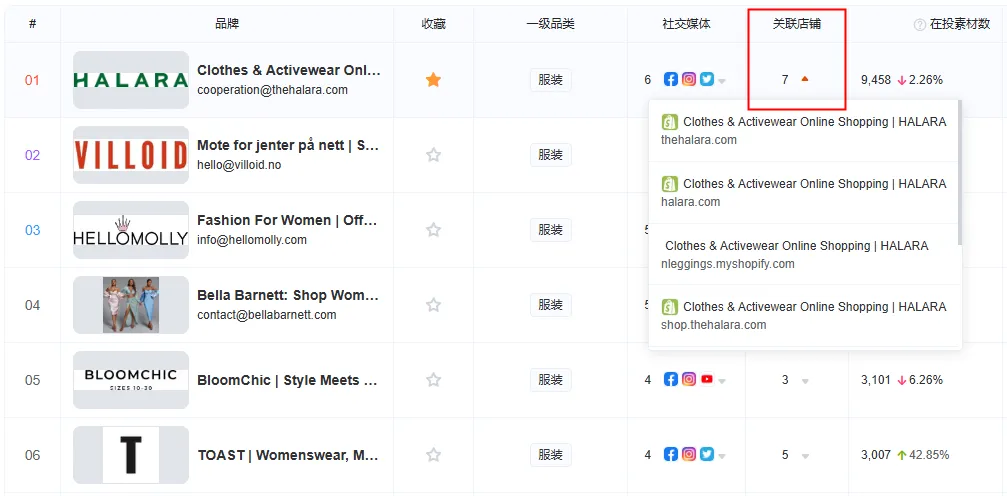This screenshot has height=496, width=1007.
Task: Click the Hello Molly logo thumbnail
Action: (131, 230)
